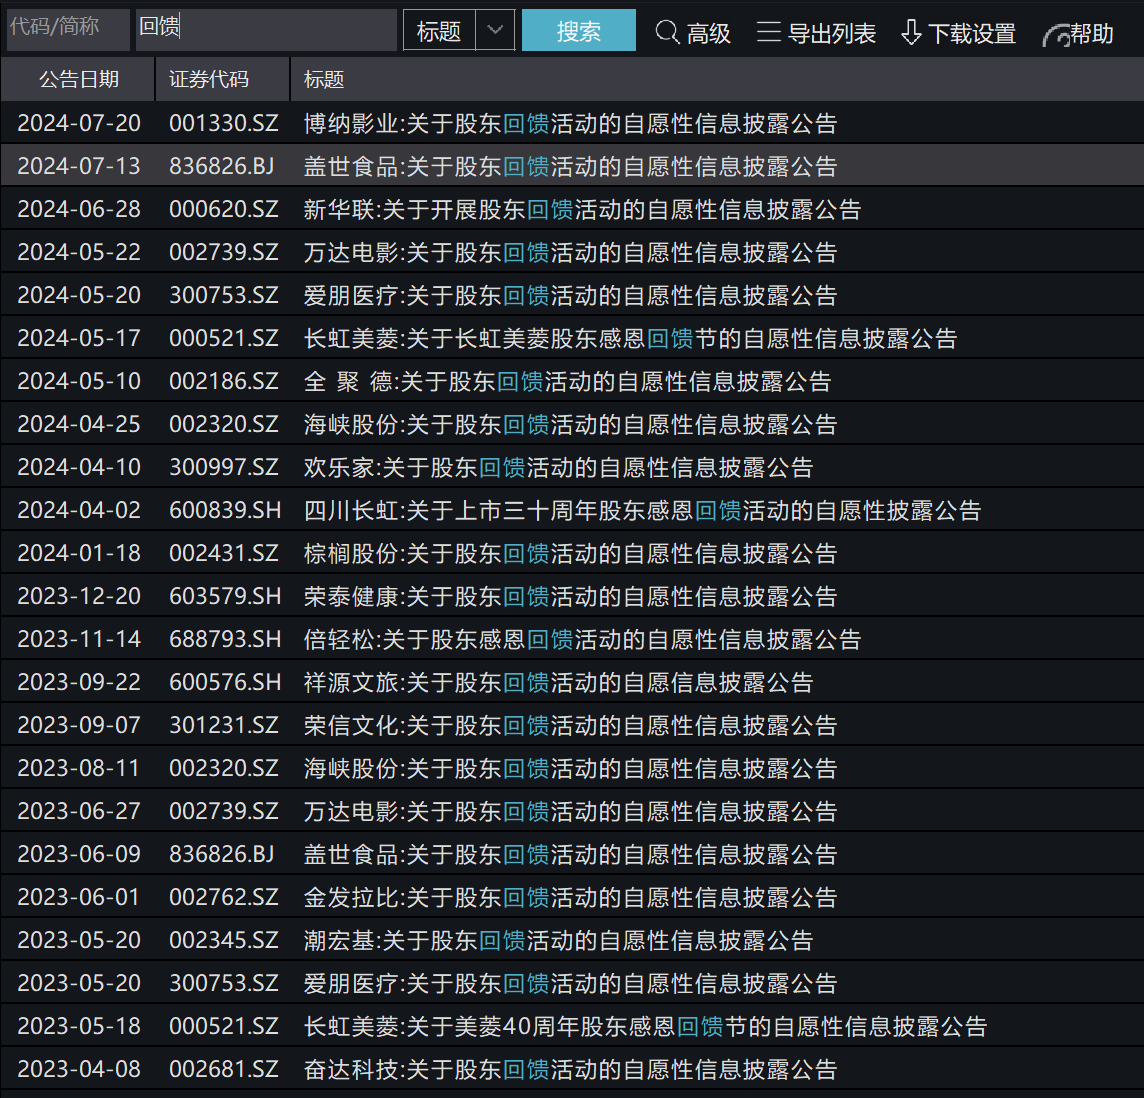Click the 标题 column header
This screenshot has height=1098, width=1144.
click(x=324, y=80)
